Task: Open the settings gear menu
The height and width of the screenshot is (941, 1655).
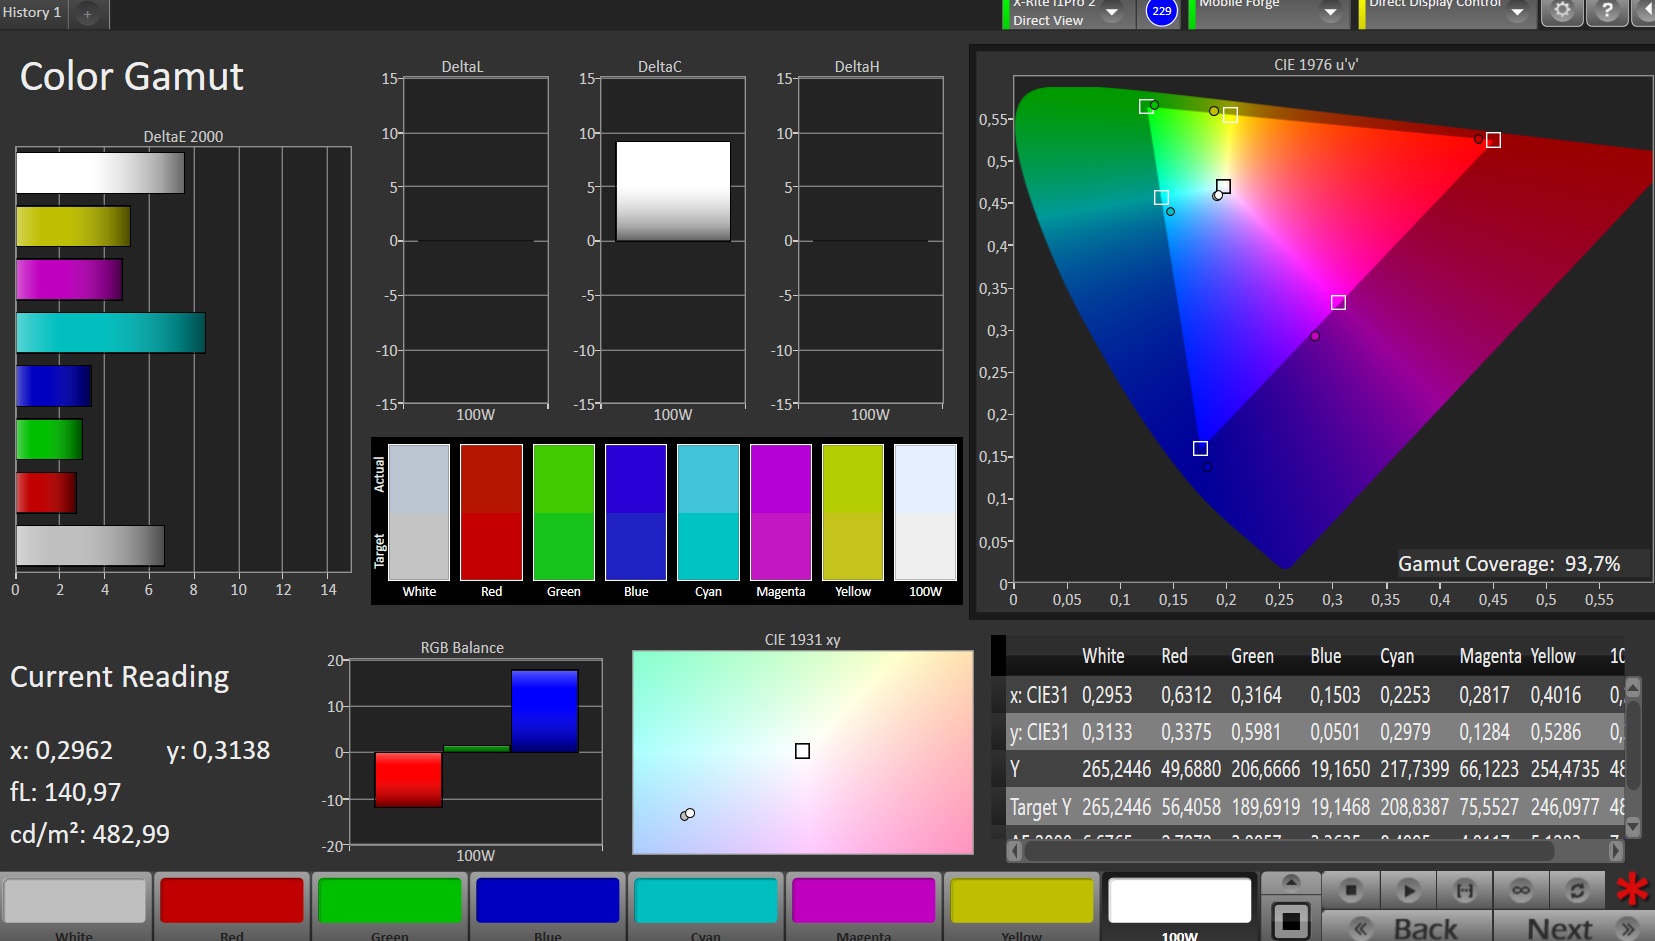Action: pos(1562,12)
